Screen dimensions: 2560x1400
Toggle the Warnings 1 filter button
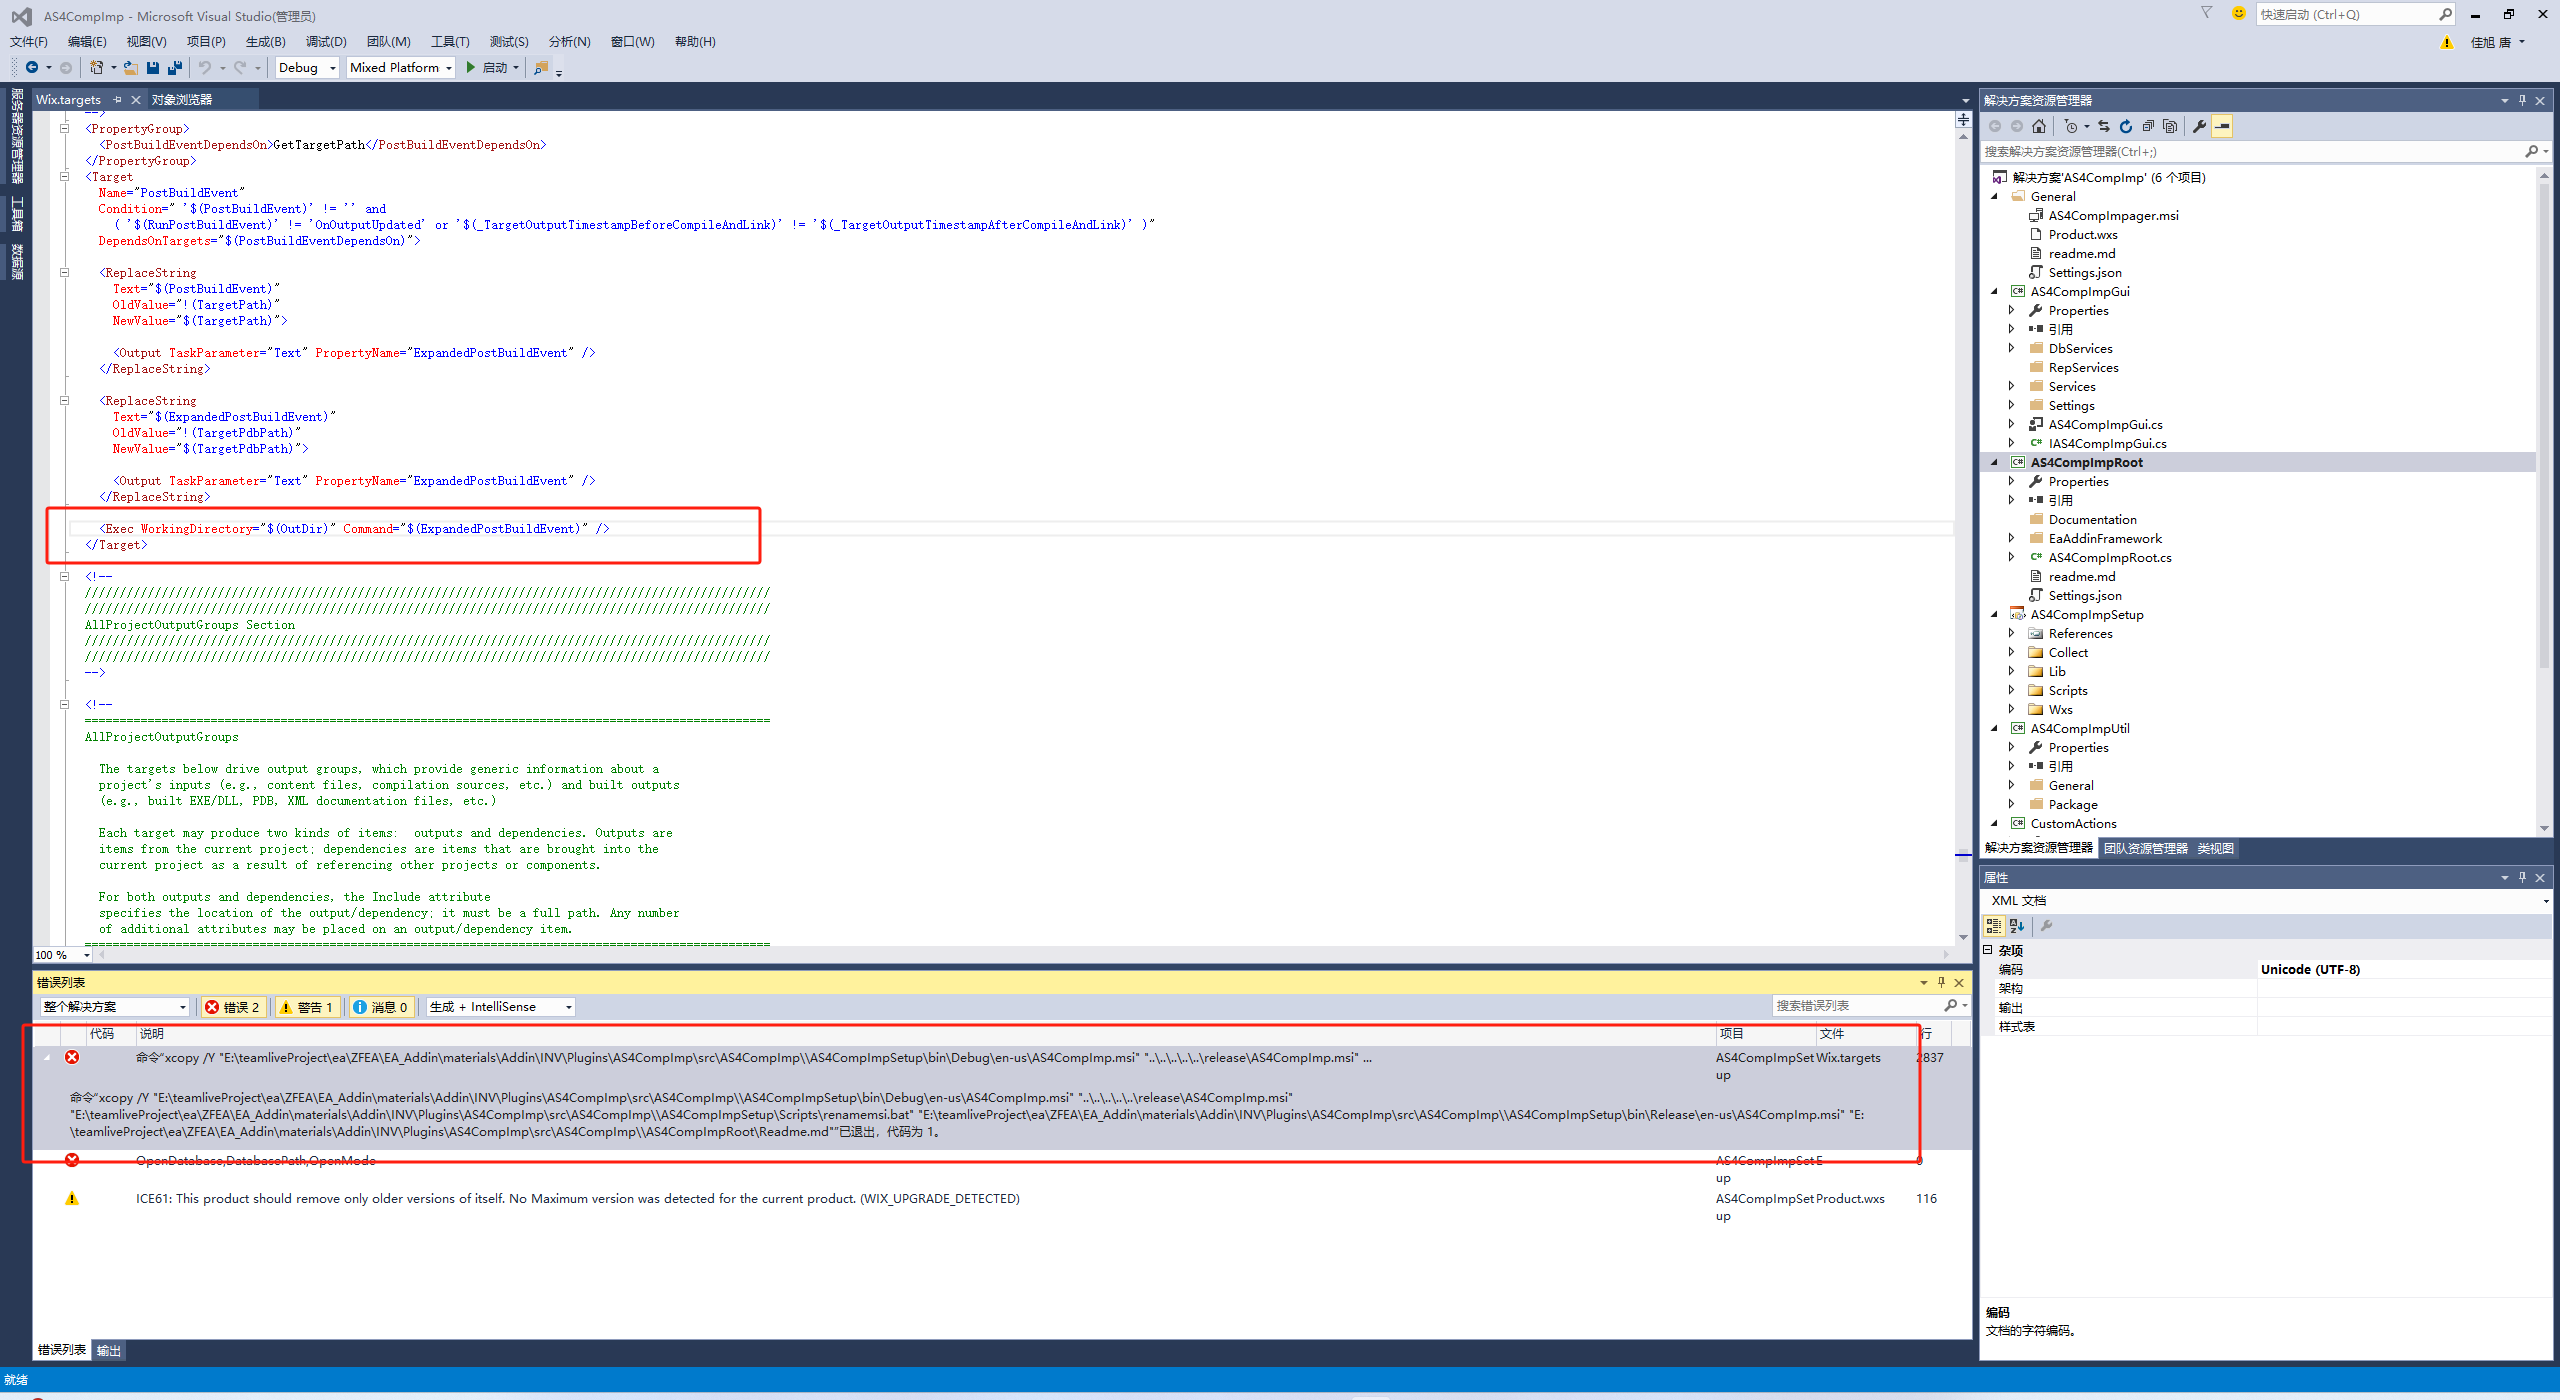(x=307, y=1007)
